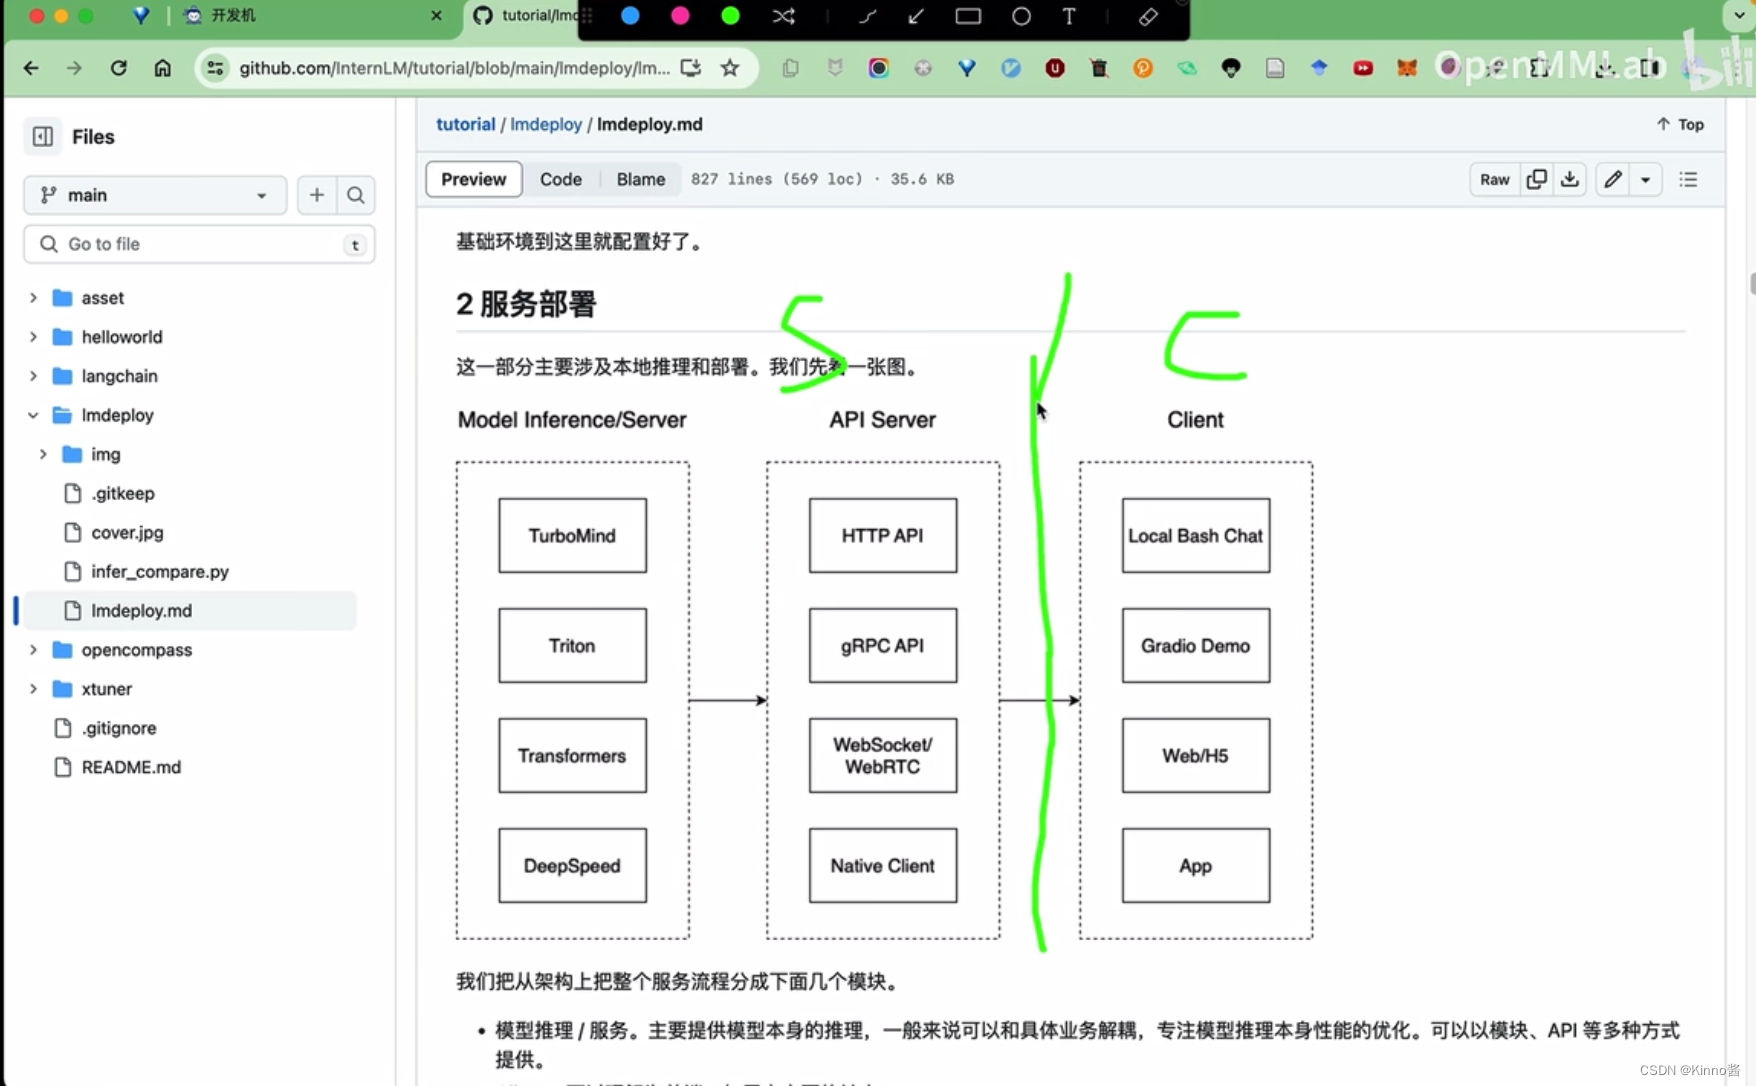
Task: Select the rectangle drawing tool
Action: point(968,16)
